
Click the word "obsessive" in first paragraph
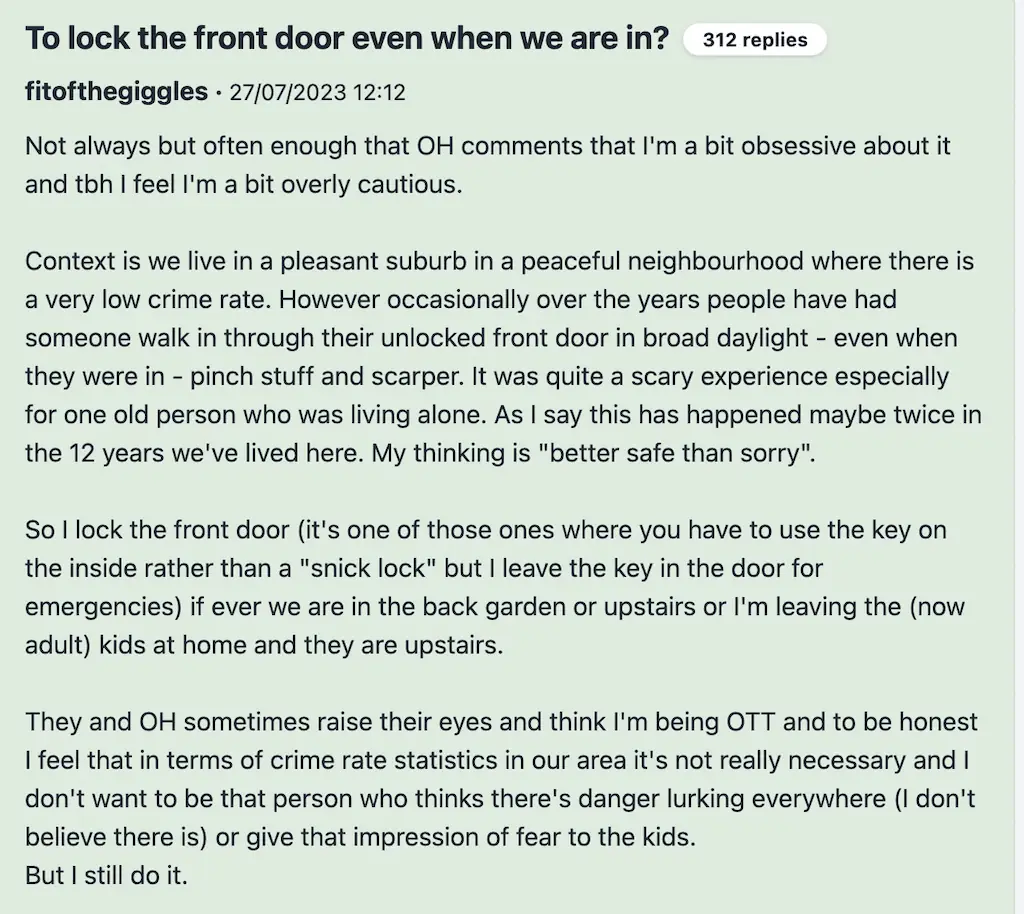(x=794, y=146)
